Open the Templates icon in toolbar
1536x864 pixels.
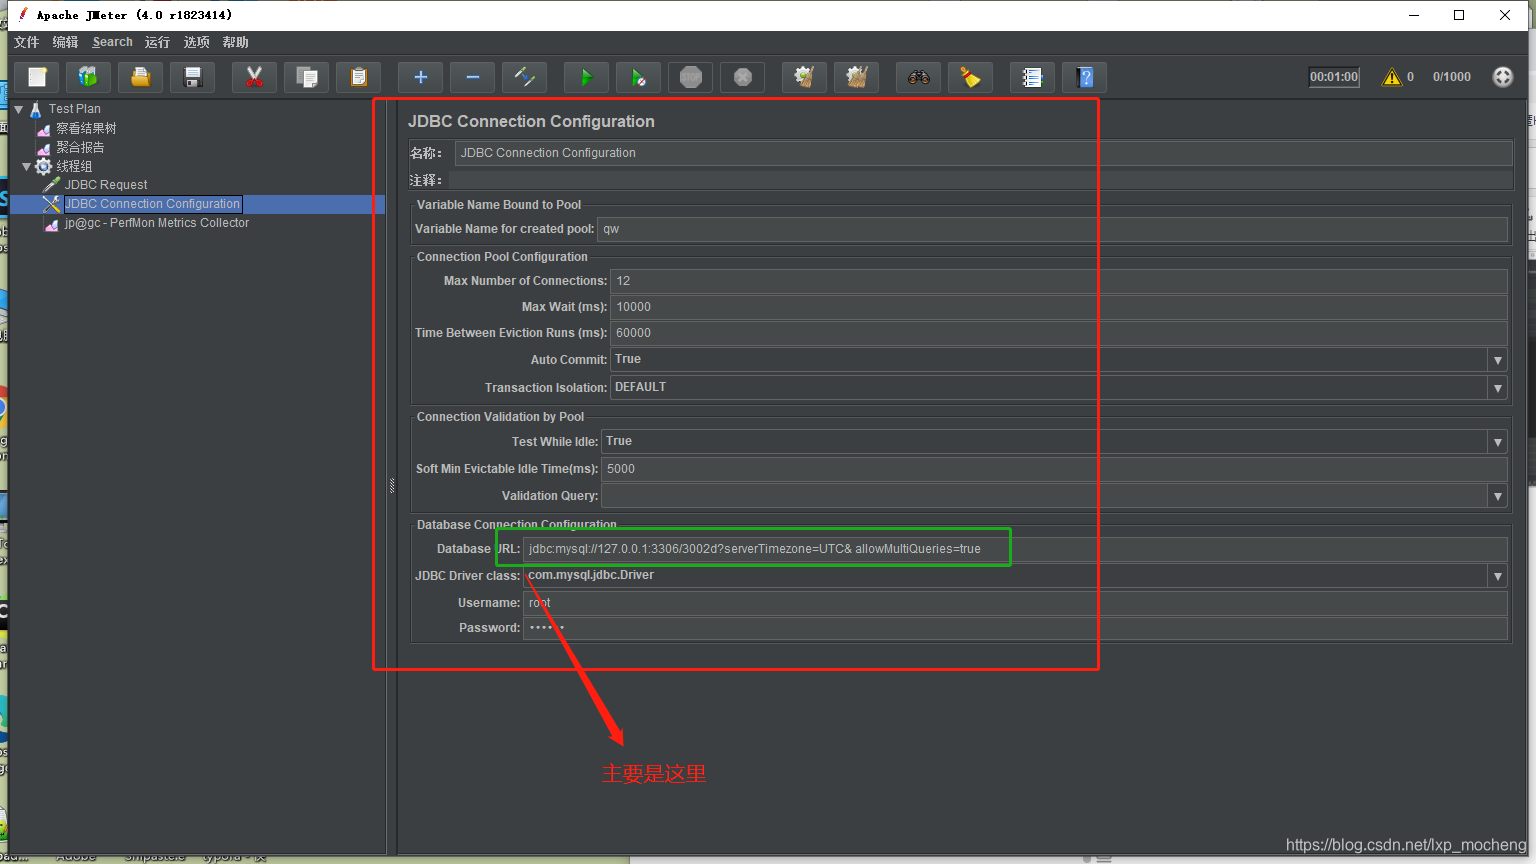(89, 77)
